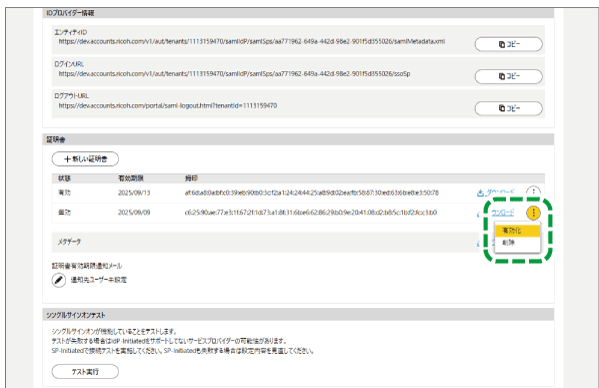Click the yellow three-dot menu button for 2025/09/09 certificate

[533, 213]
